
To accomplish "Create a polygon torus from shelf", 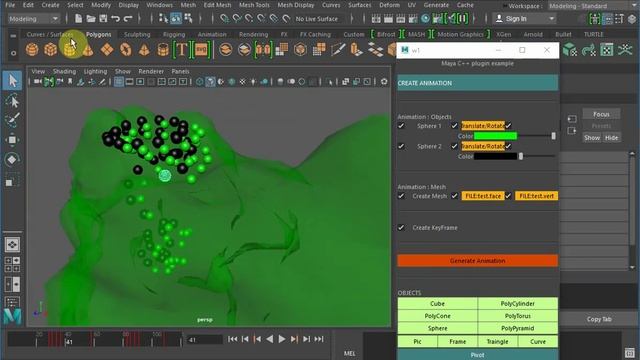I will pos(126,50).
